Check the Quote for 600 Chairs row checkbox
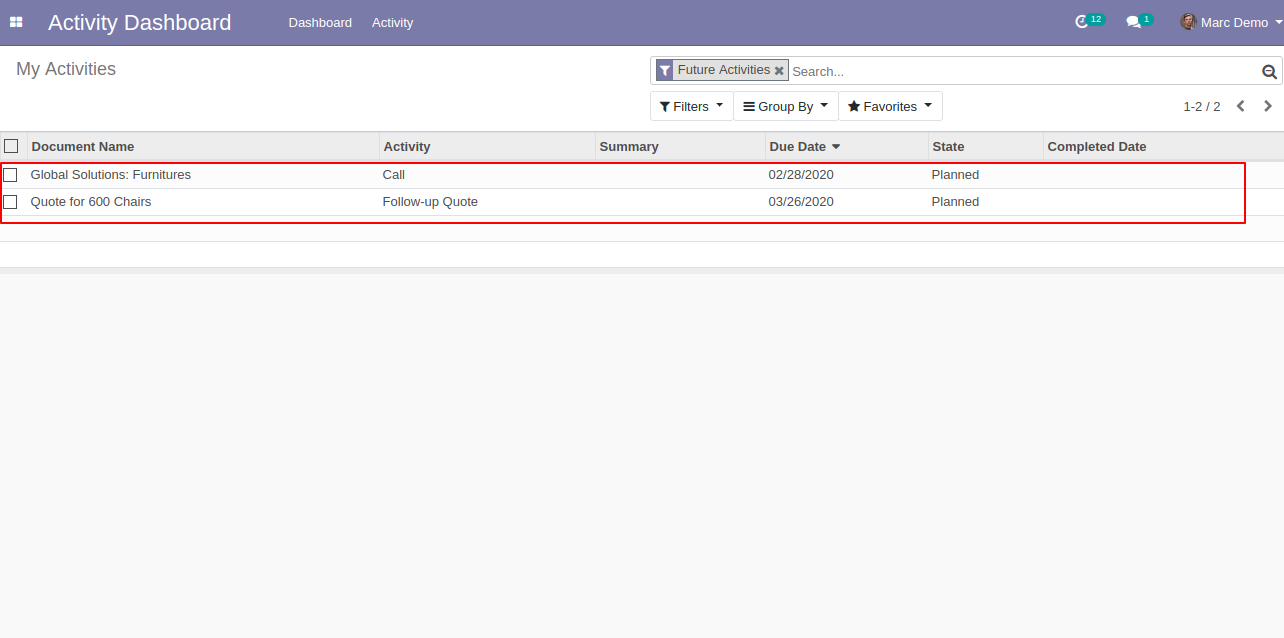Screen dimensions: 1284x638 (x=11, y=202)
